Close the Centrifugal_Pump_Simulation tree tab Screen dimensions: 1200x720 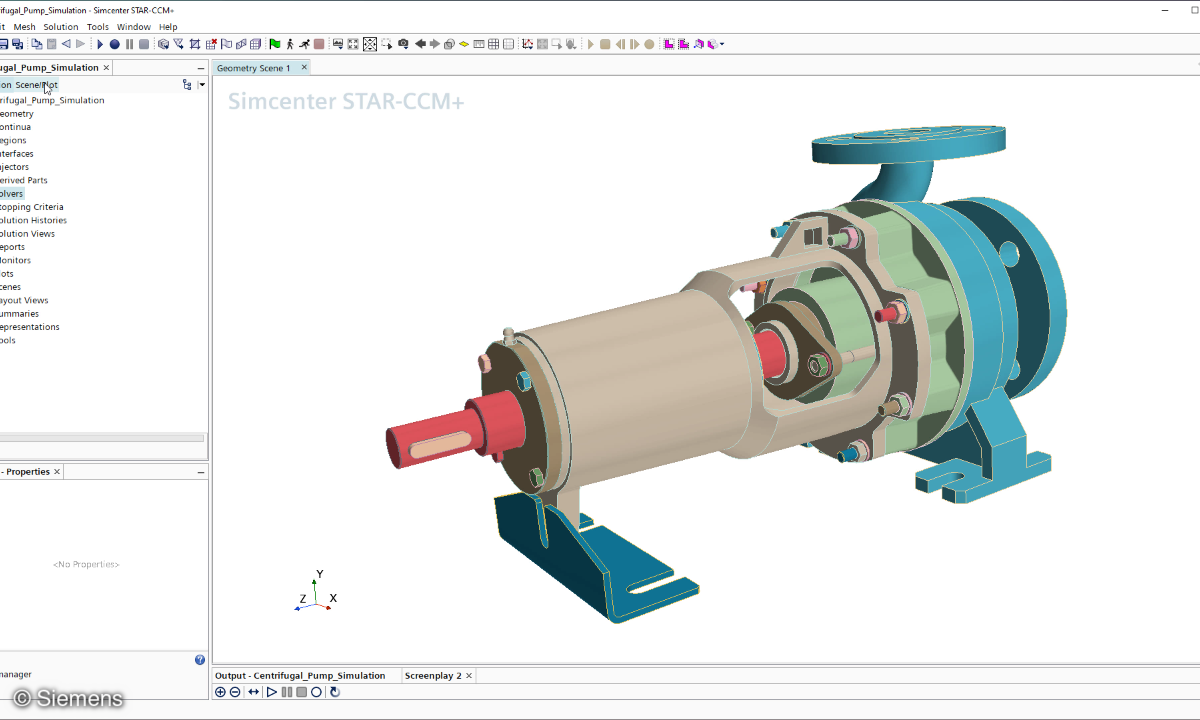coord(106,68)
